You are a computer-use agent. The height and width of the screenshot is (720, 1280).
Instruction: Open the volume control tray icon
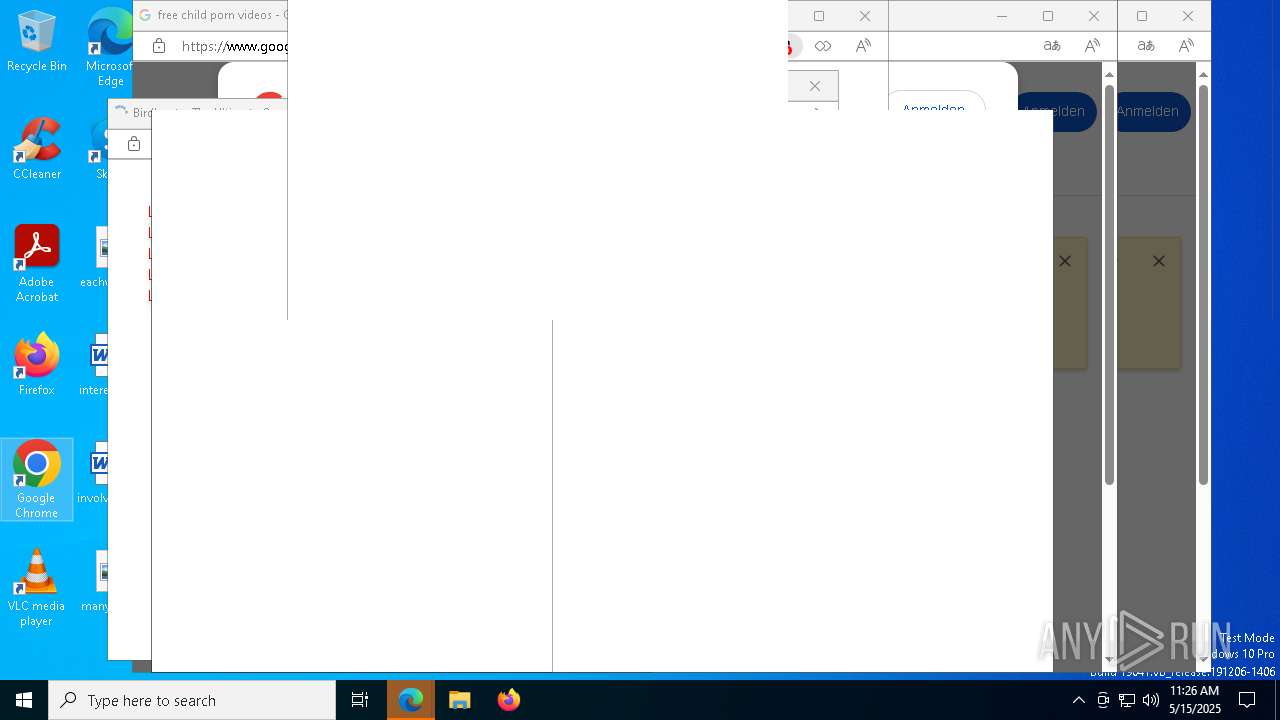[x=1151, y=700]
